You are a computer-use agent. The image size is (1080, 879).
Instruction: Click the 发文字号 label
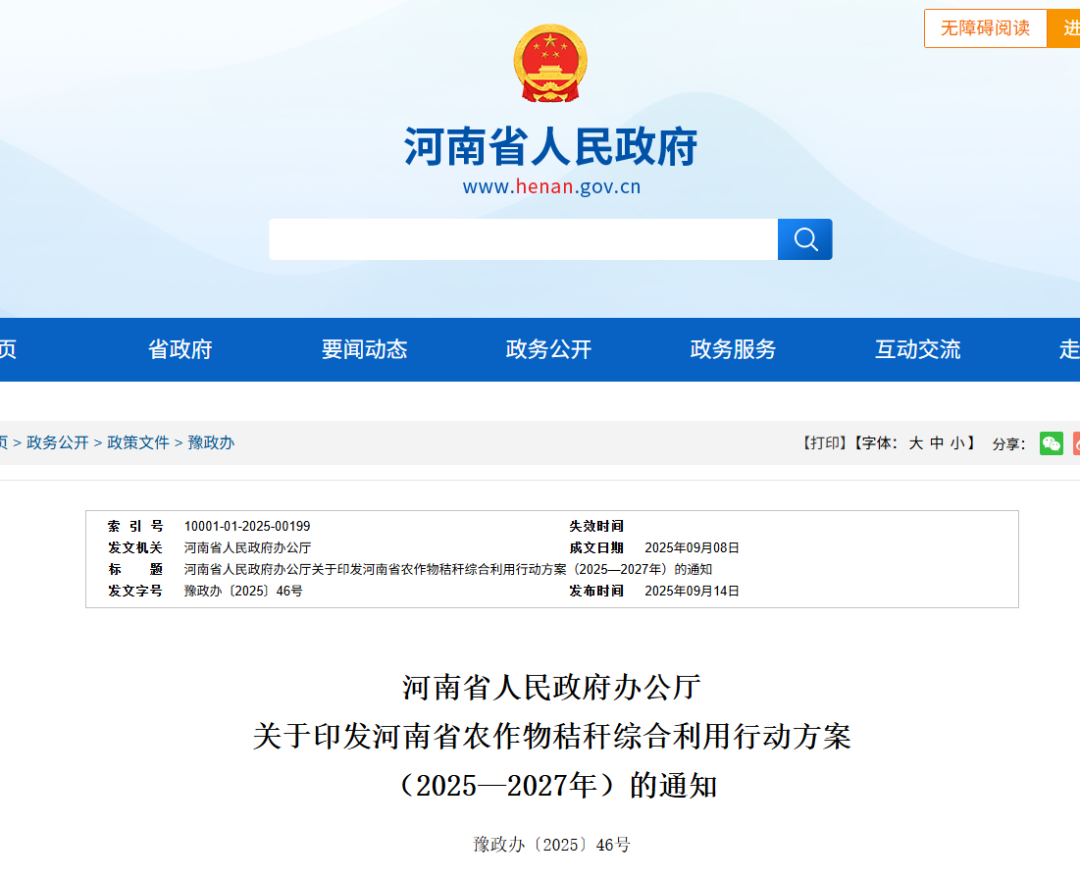tap(135, 591)
